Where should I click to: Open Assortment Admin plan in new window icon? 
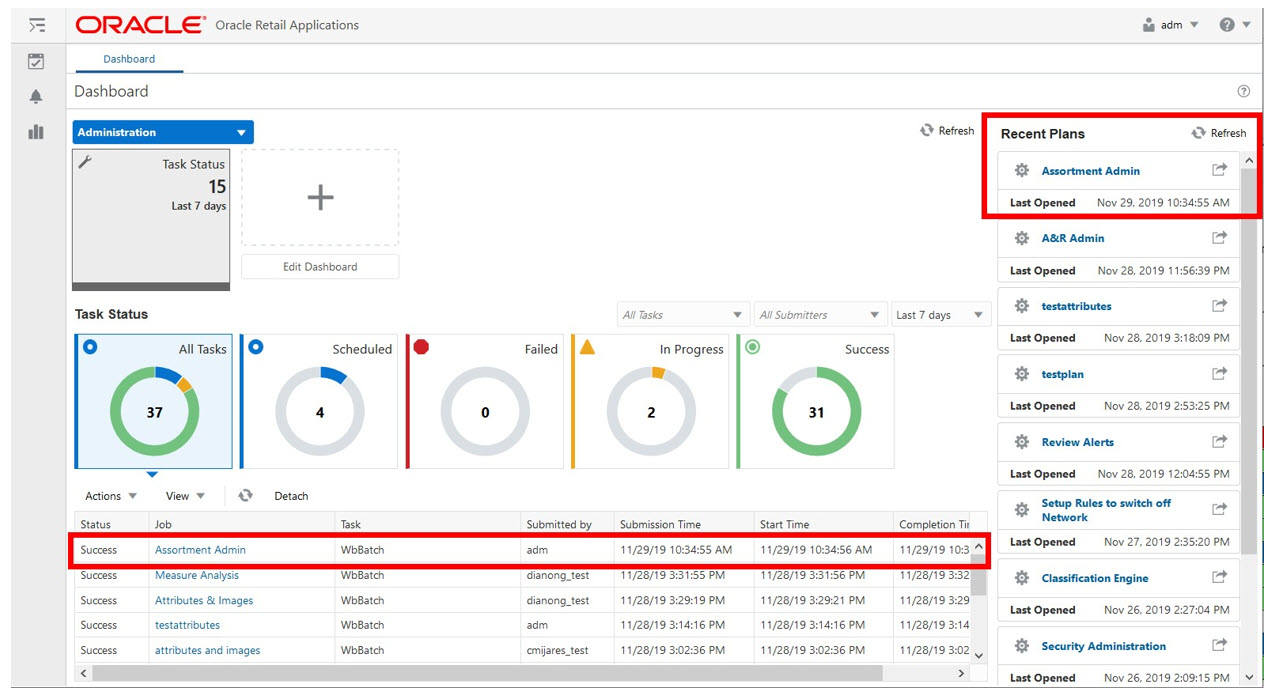1219,170
